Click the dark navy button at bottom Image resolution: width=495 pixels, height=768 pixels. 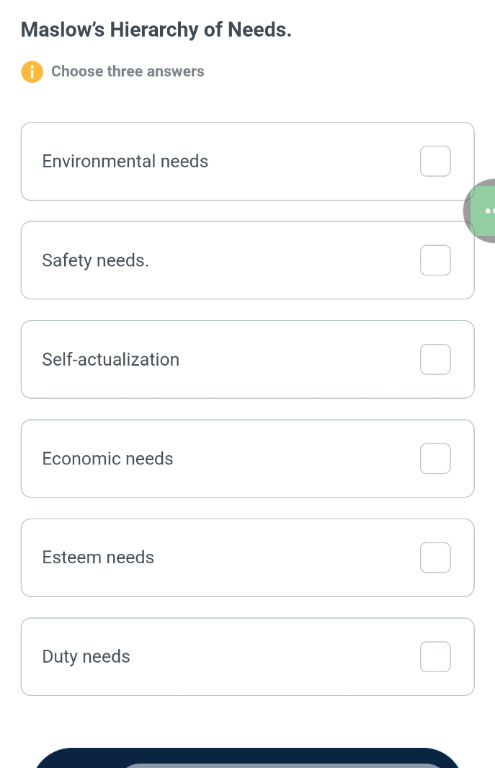click(x=248, y=758)
